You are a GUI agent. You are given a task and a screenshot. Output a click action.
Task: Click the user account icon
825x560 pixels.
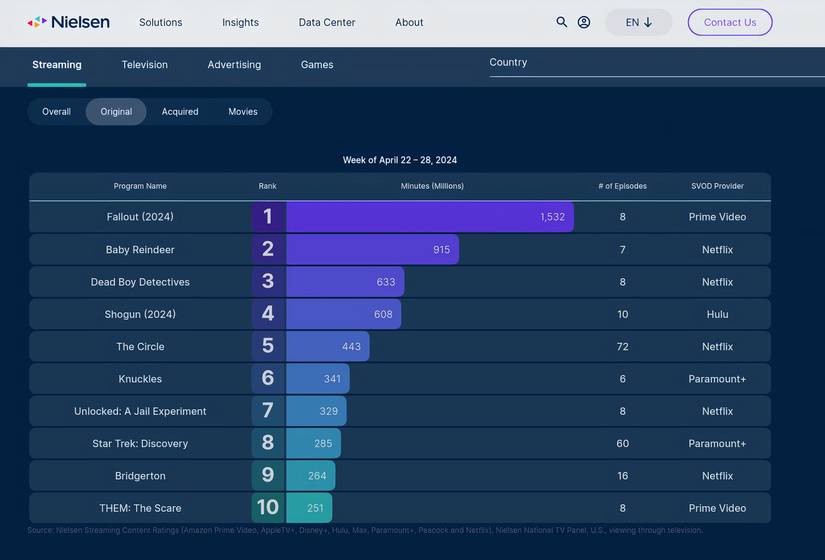coord(584,22)
